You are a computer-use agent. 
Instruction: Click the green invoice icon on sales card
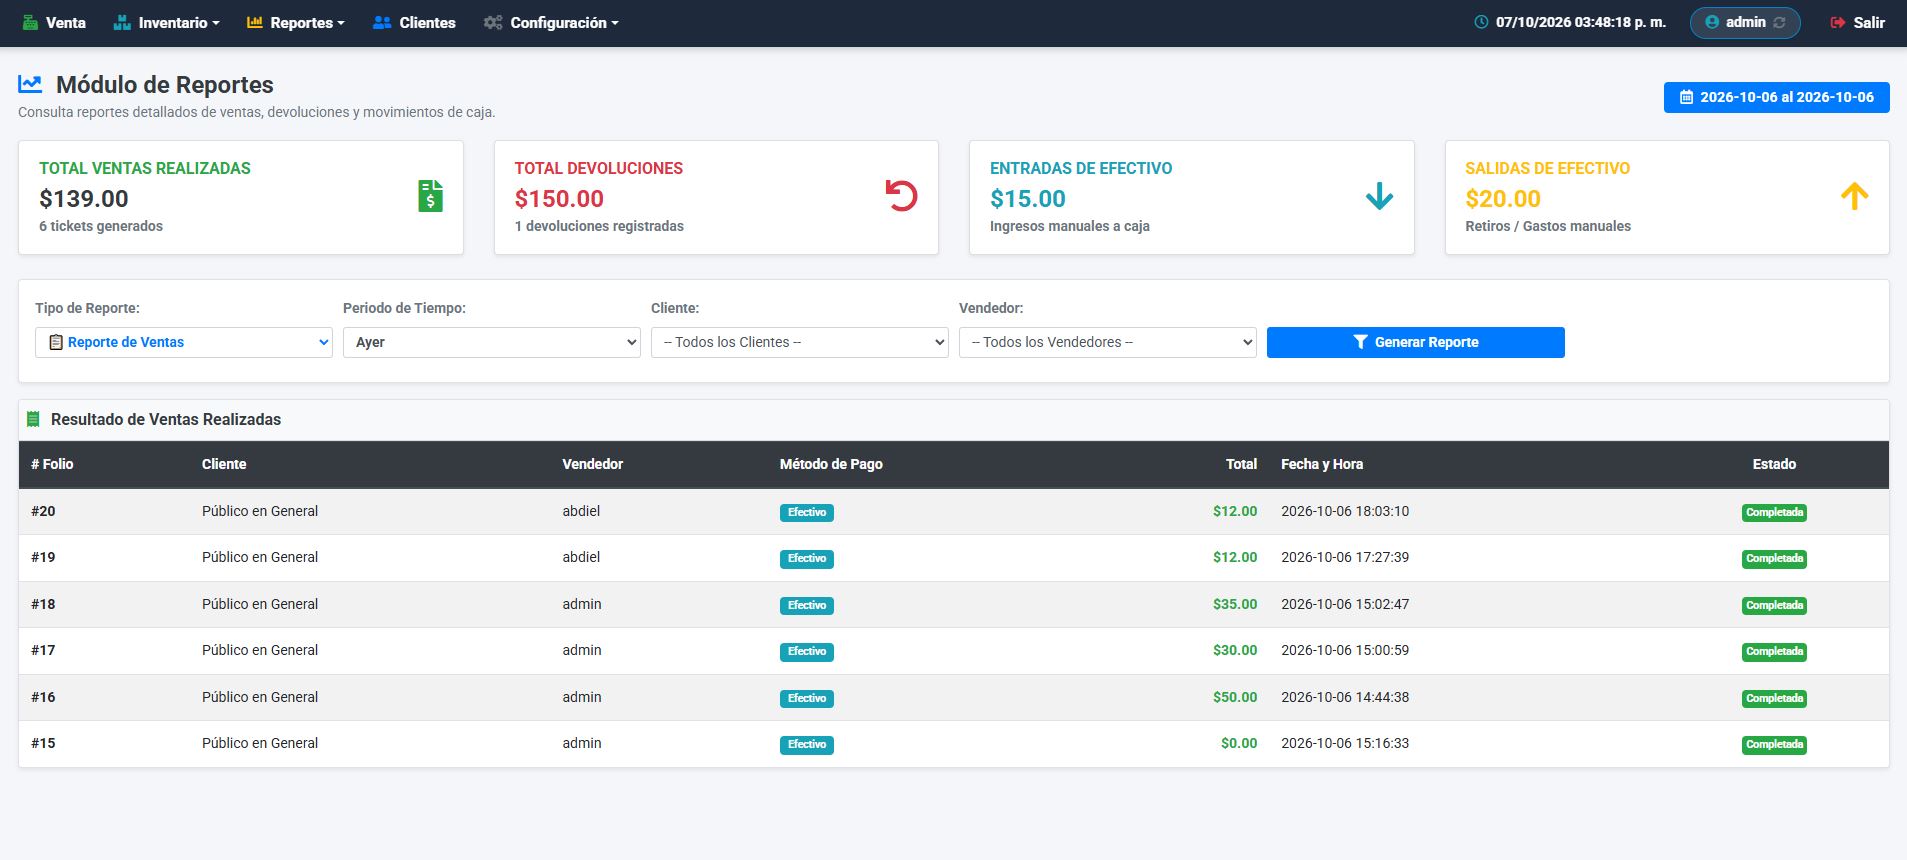(430, 196)
